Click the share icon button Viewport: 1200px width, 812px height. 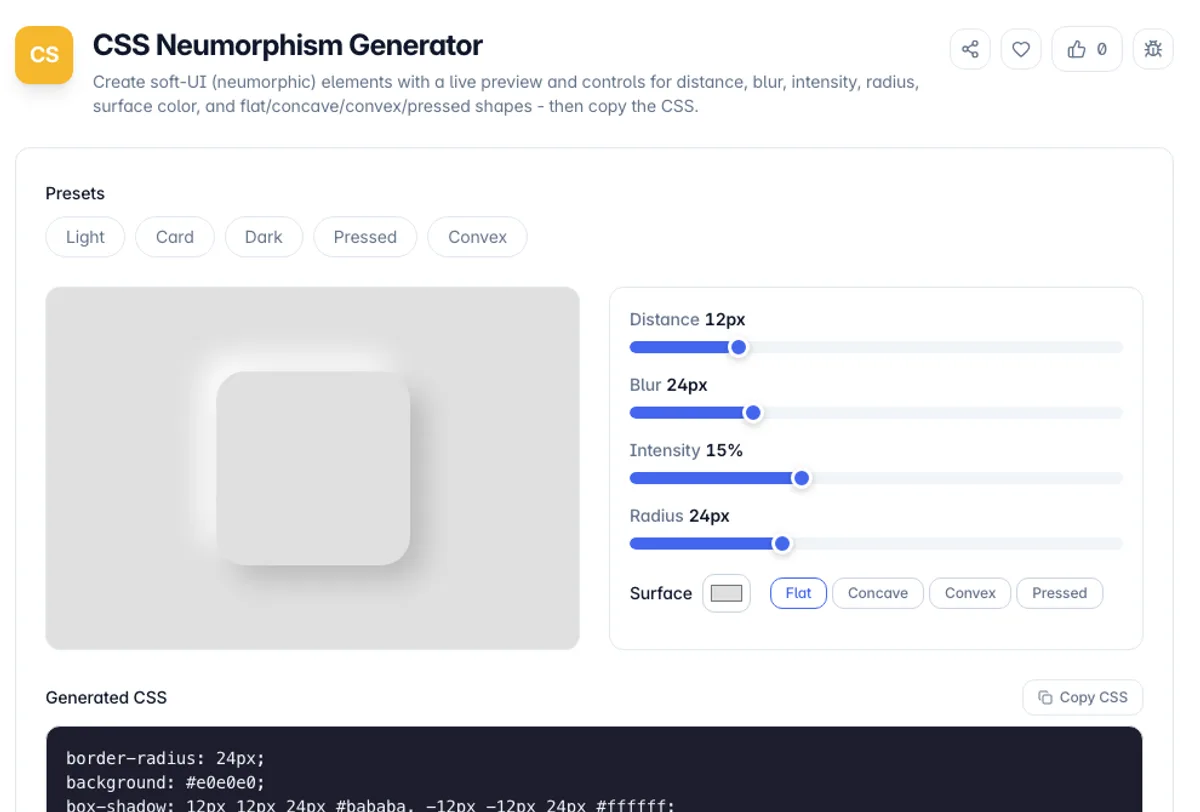(970, 49)
